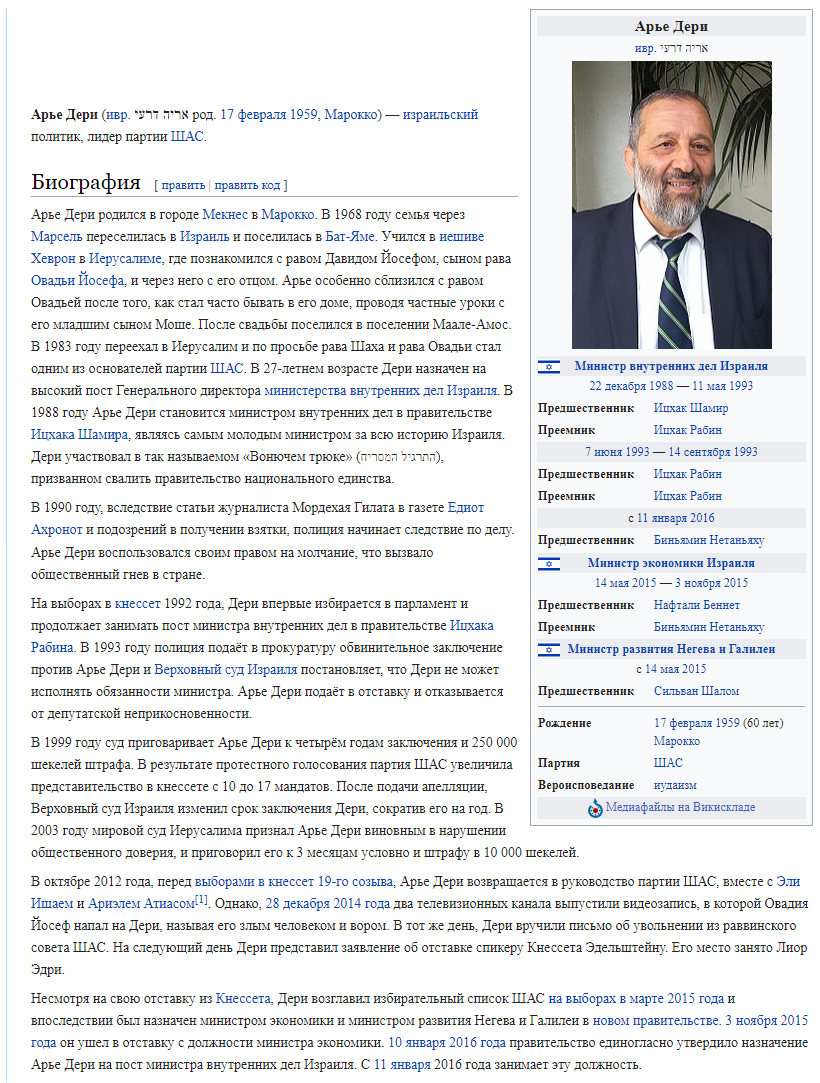Open the иудаизм link
This screenshot has width=820, height=1083.
coord(675,786)
